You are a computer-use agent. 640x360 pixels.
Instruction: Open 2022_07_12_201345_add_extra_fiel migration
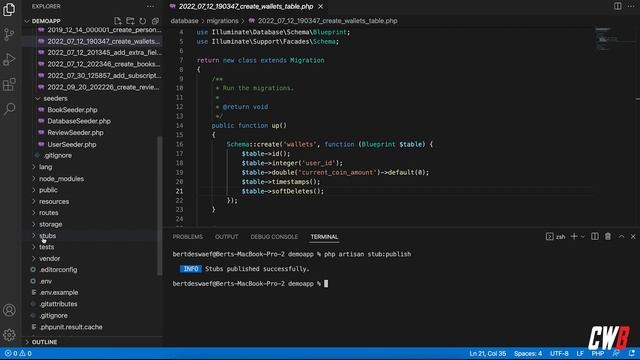pyautogui.click(x=104, y=53)
